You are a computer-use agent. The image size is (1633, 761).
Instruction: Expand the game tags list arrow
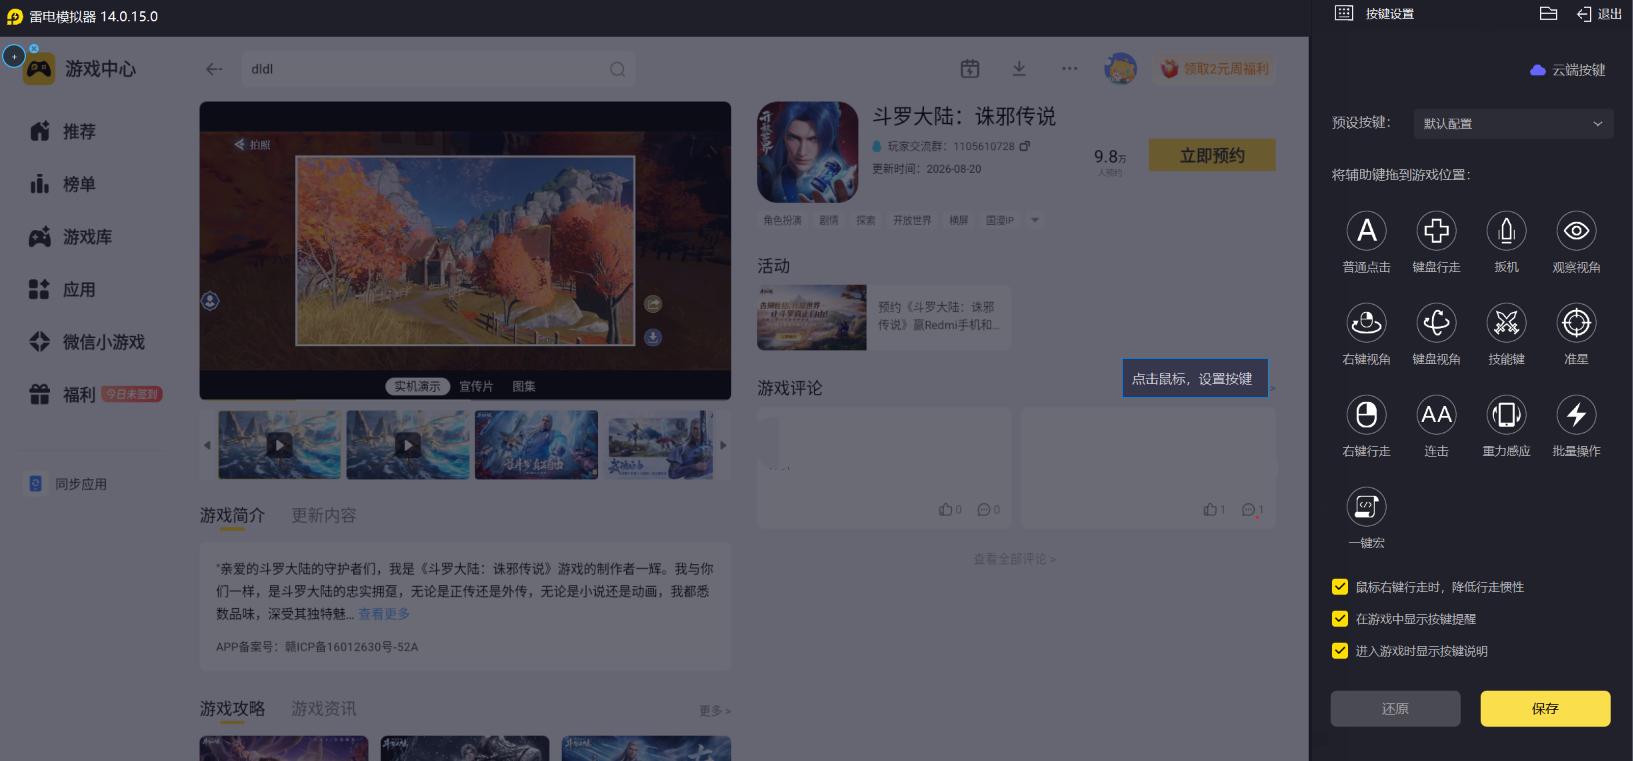click(x=1035, y=220)
